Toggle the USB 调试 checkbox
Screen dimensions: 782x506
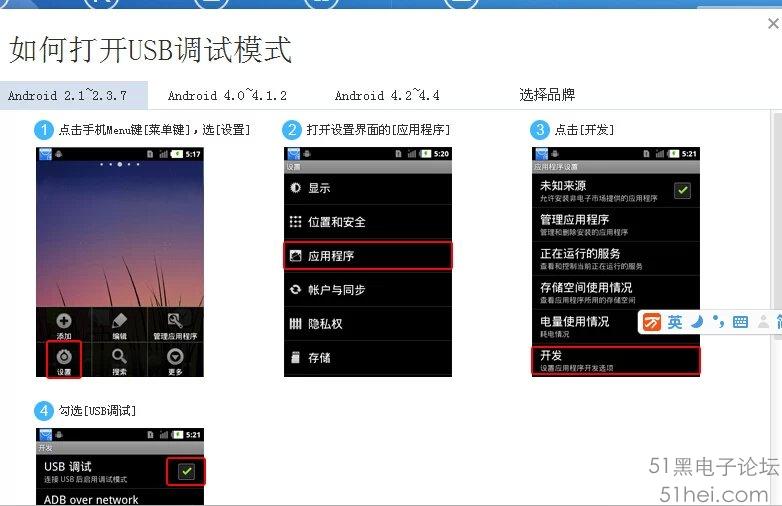coord(186,471)
